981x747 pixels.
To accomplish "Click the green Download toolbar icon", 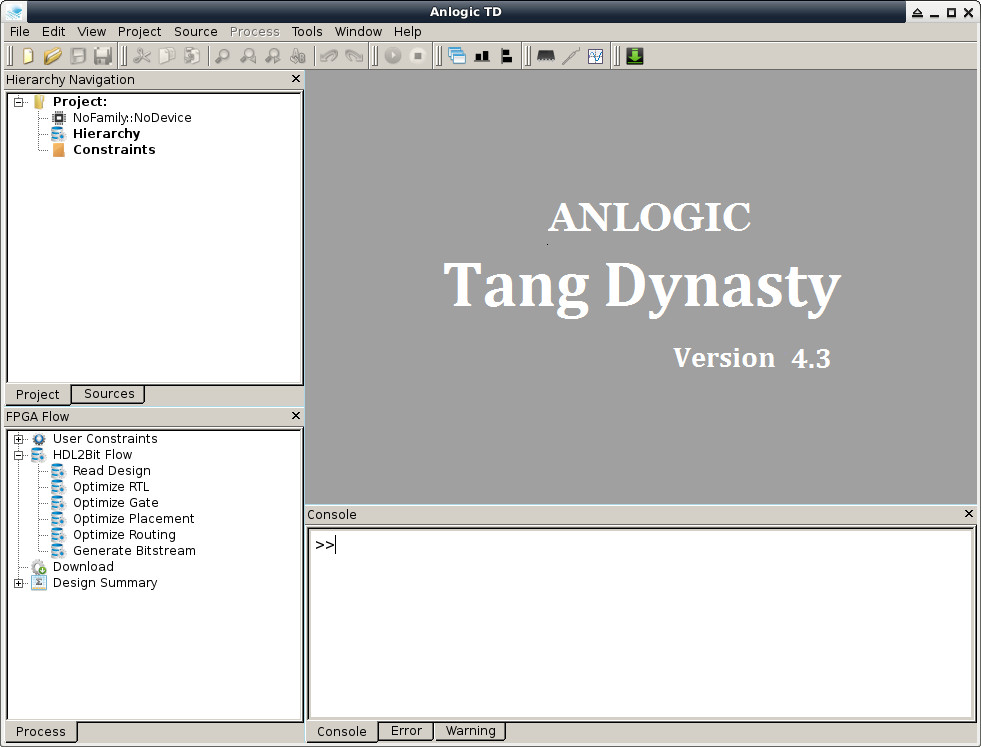I will coord(634,56).
